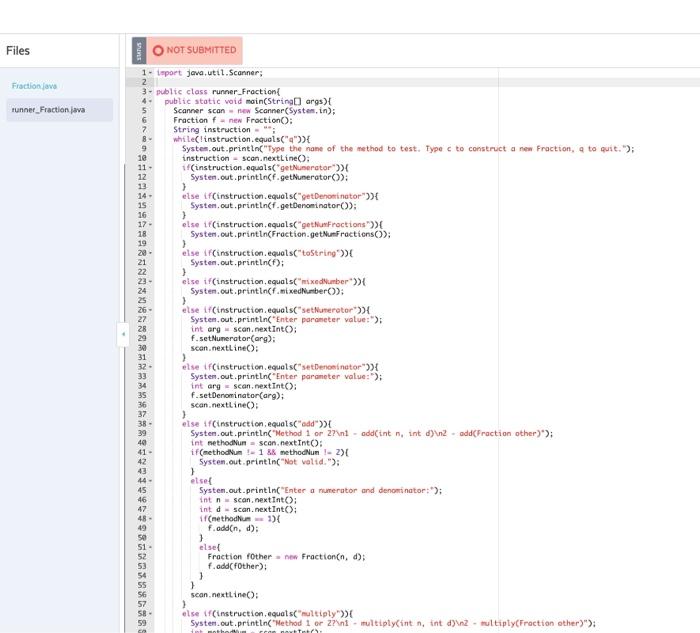The width and height of the screenshot is (700, 633).
Task: Click 'Scanner scan = new Scanner(System.in);' line
Action: tap(254, 111)
